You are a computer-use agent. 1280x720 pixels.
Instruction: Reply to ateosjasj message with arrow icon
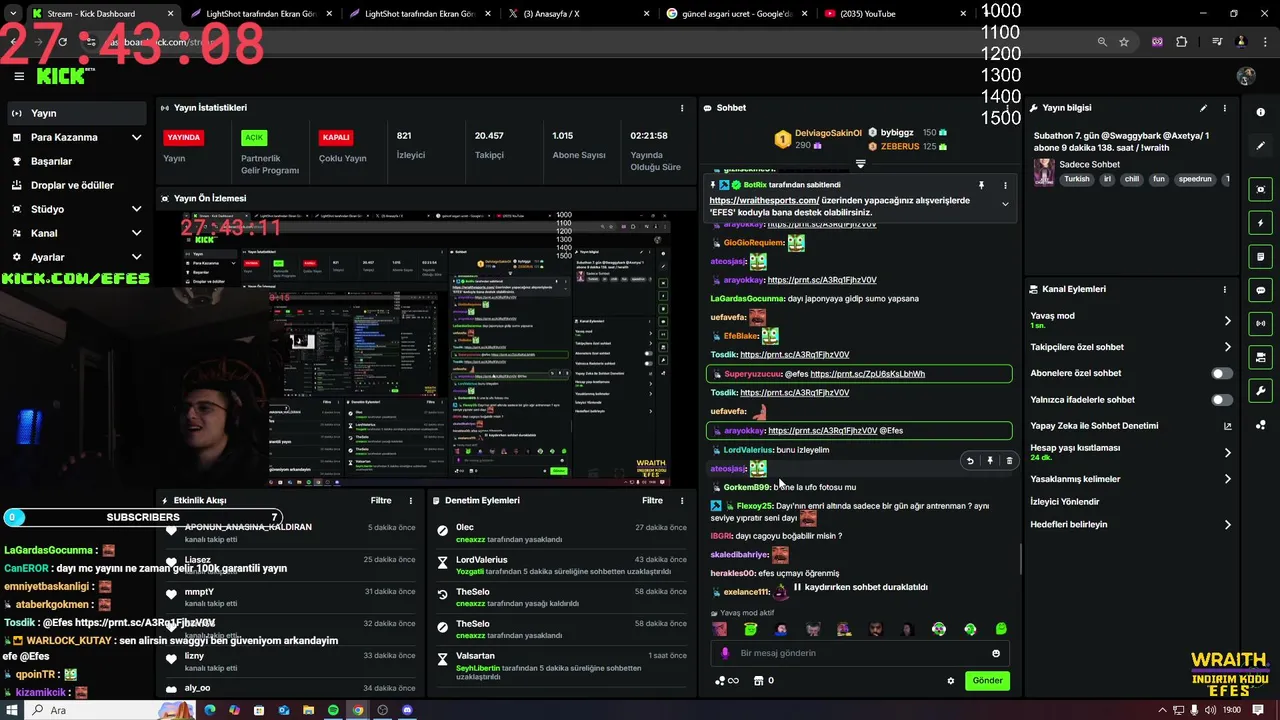[969, 461]
